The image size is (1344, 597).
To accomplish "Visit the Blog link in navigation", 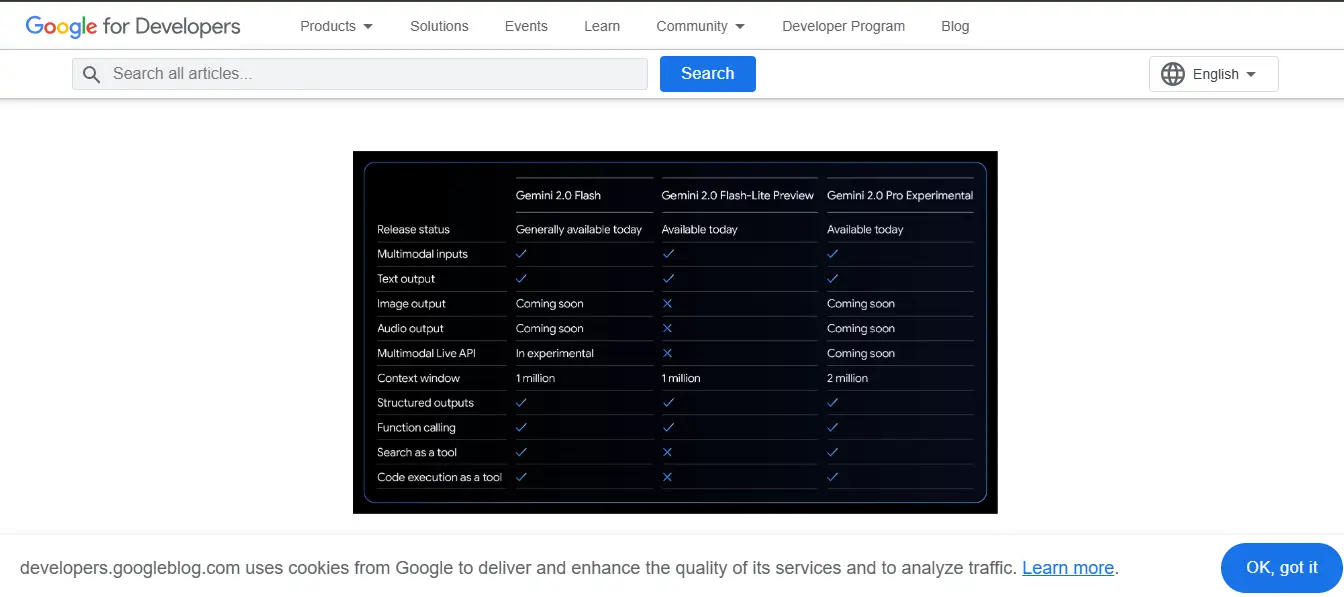I will [955, 26].
